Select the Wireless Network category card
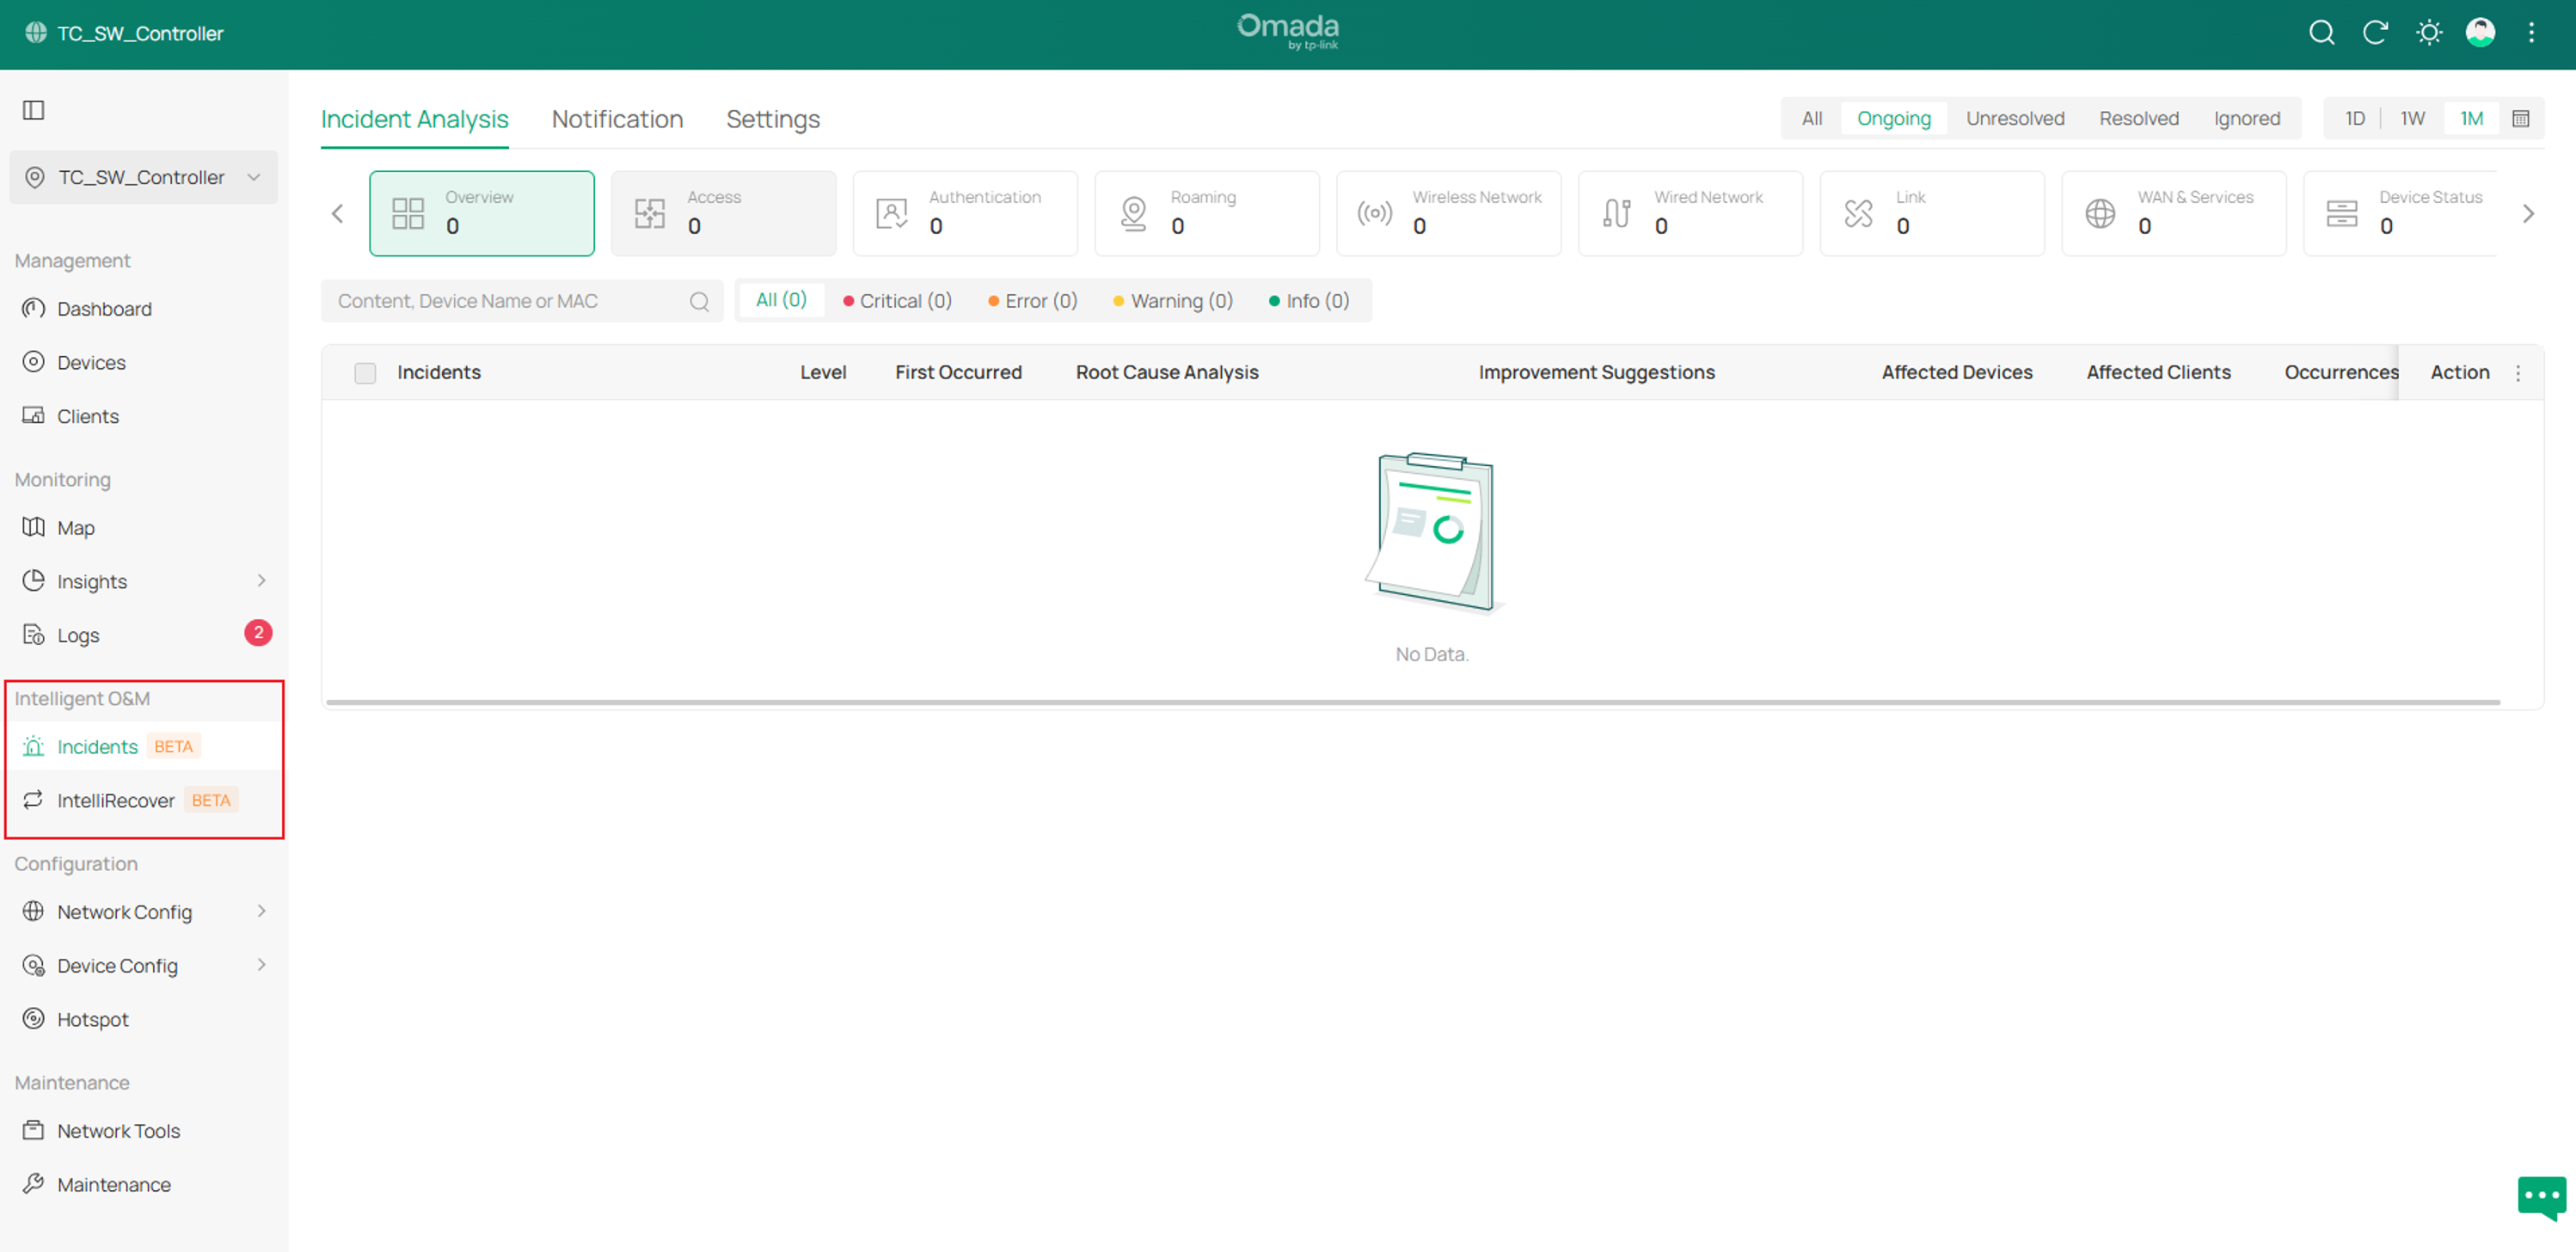The height and width of the screenshot is (1252, 2576). point(1449,213)
